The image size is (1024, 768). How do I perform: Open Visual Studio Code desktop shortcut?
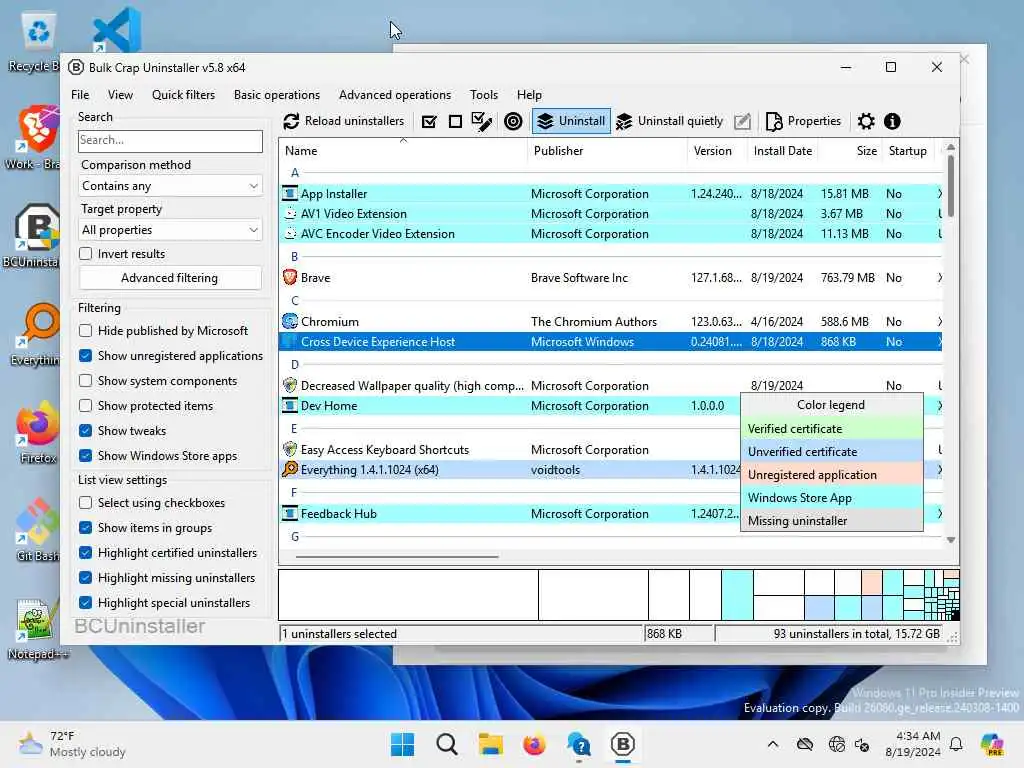[x=118, y=29]
